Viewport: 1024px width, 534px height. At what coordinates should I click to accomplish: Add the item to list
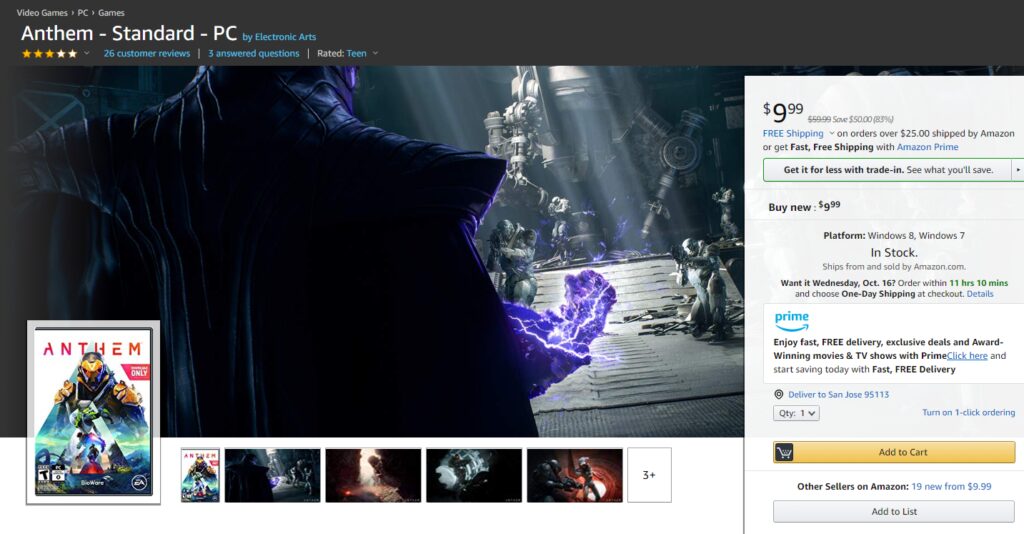[894, 512]
